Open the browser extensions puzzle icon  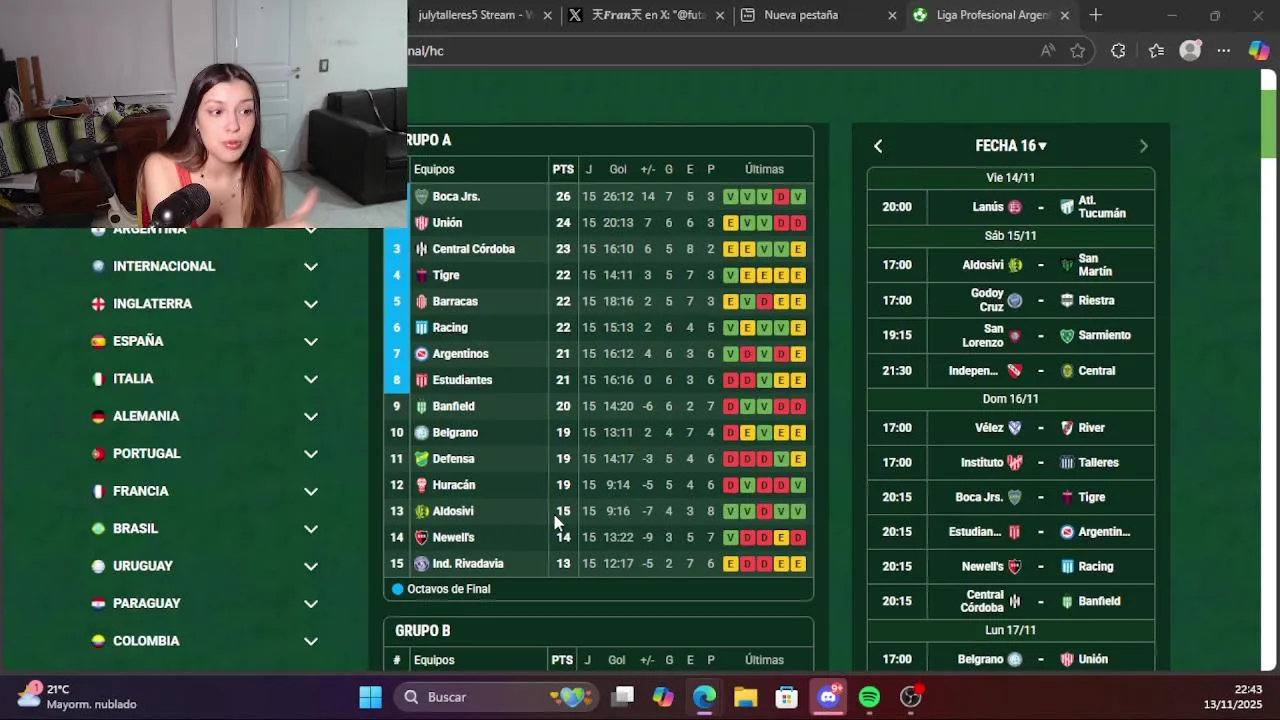click(1118, 51)
